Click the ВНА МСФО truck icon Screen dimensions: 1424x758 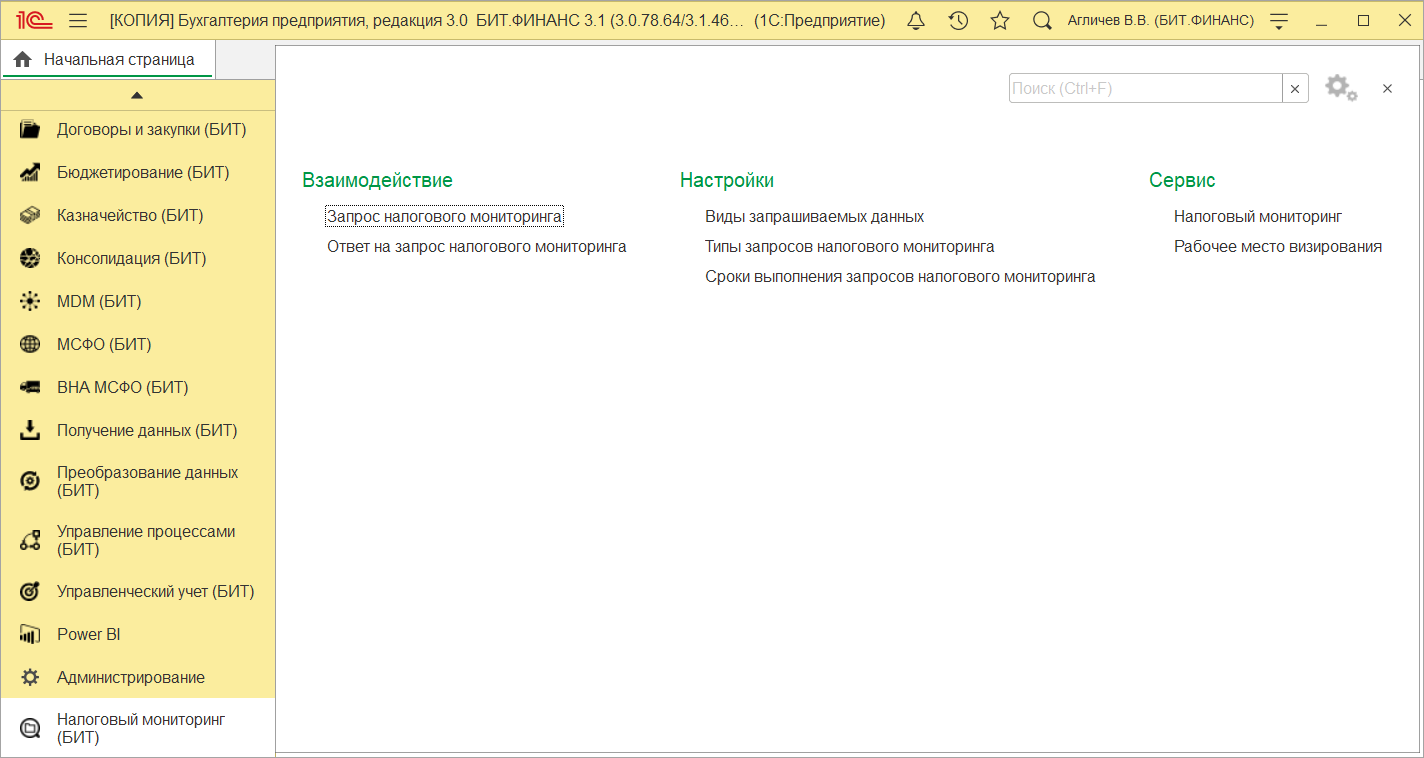30,387
